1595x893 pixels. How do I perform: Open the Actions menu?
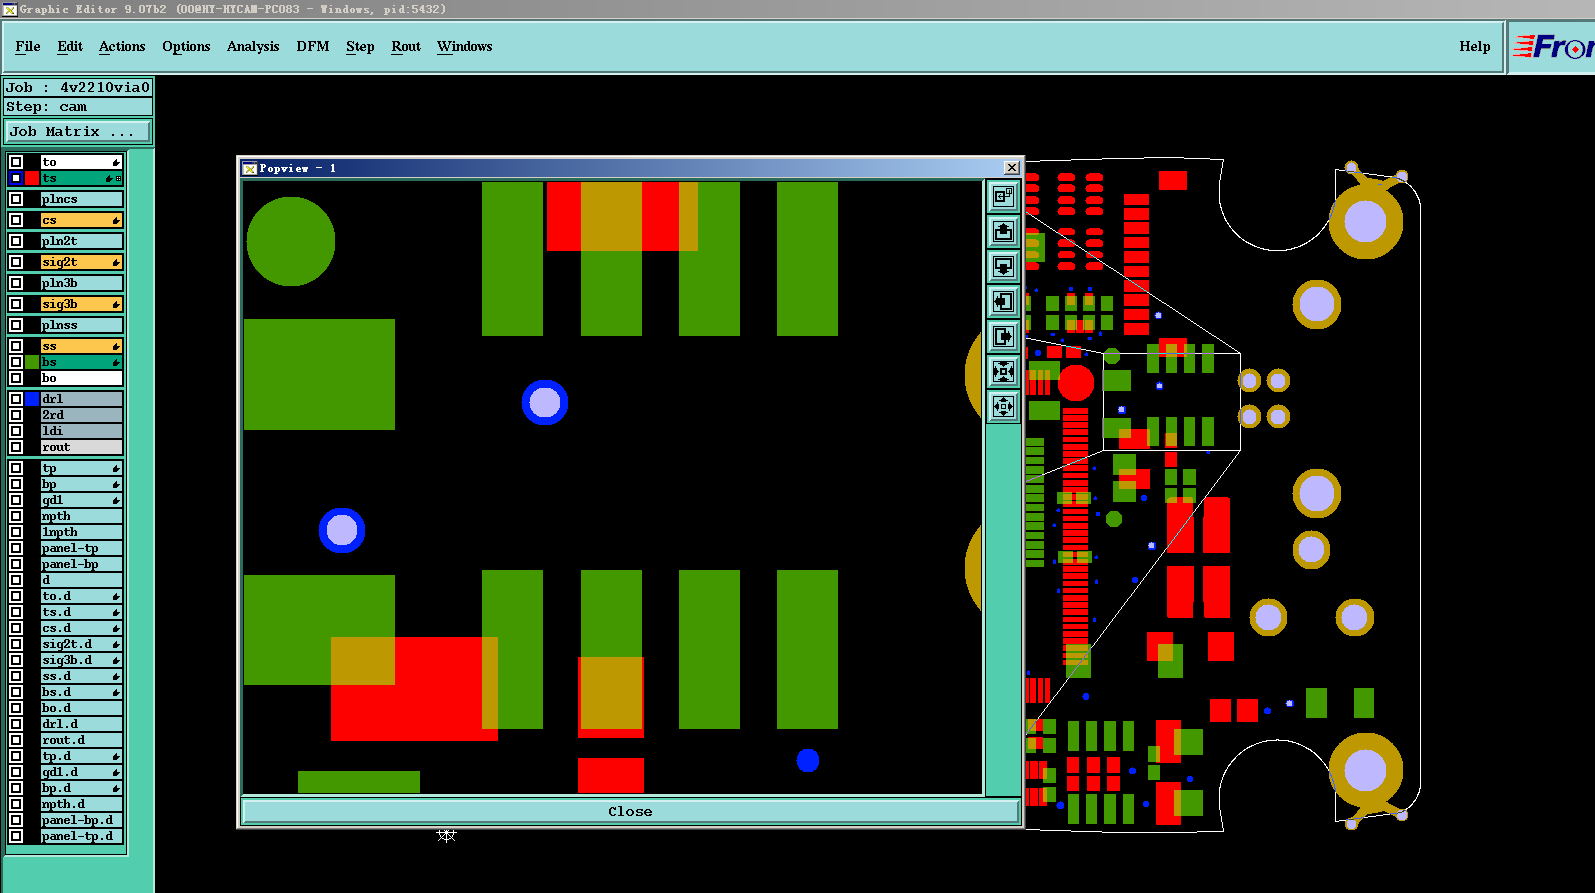click(x=122, y=47)
